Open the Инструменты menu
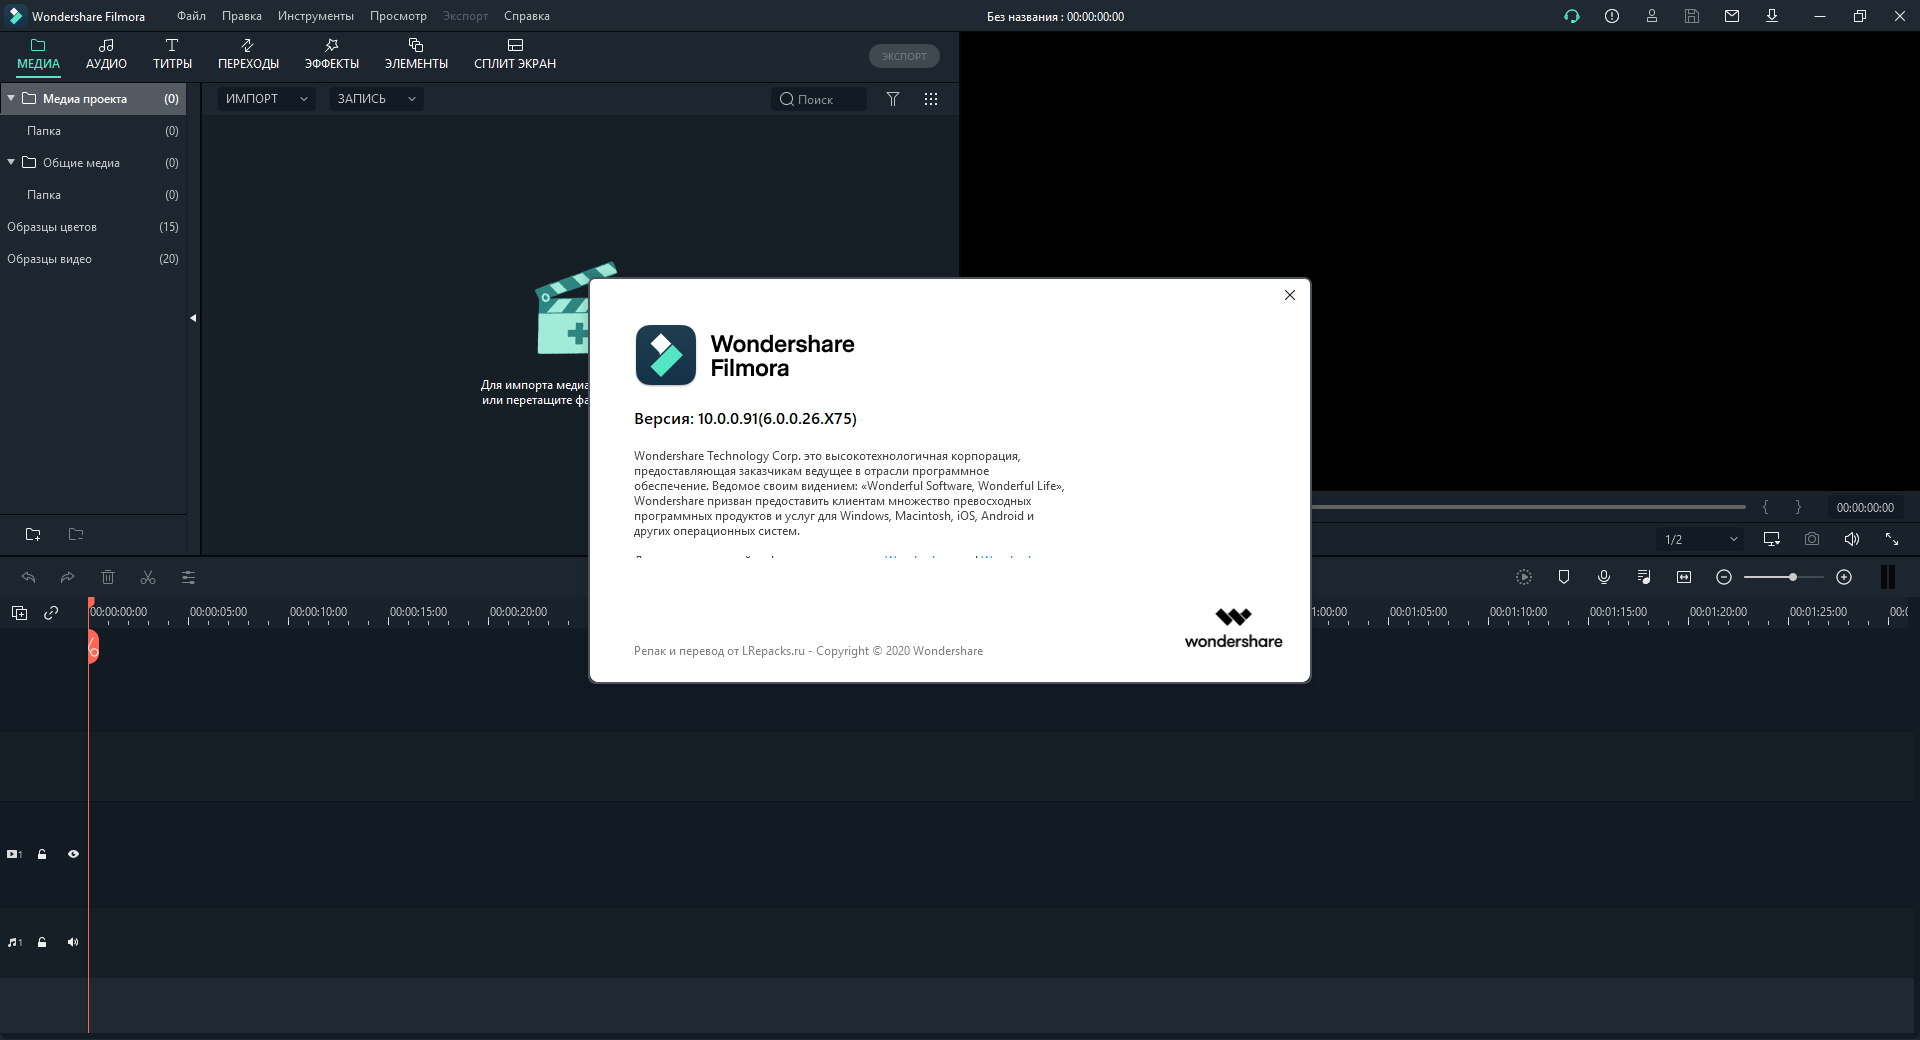1920x1040 pixels. tap(315, 16)
